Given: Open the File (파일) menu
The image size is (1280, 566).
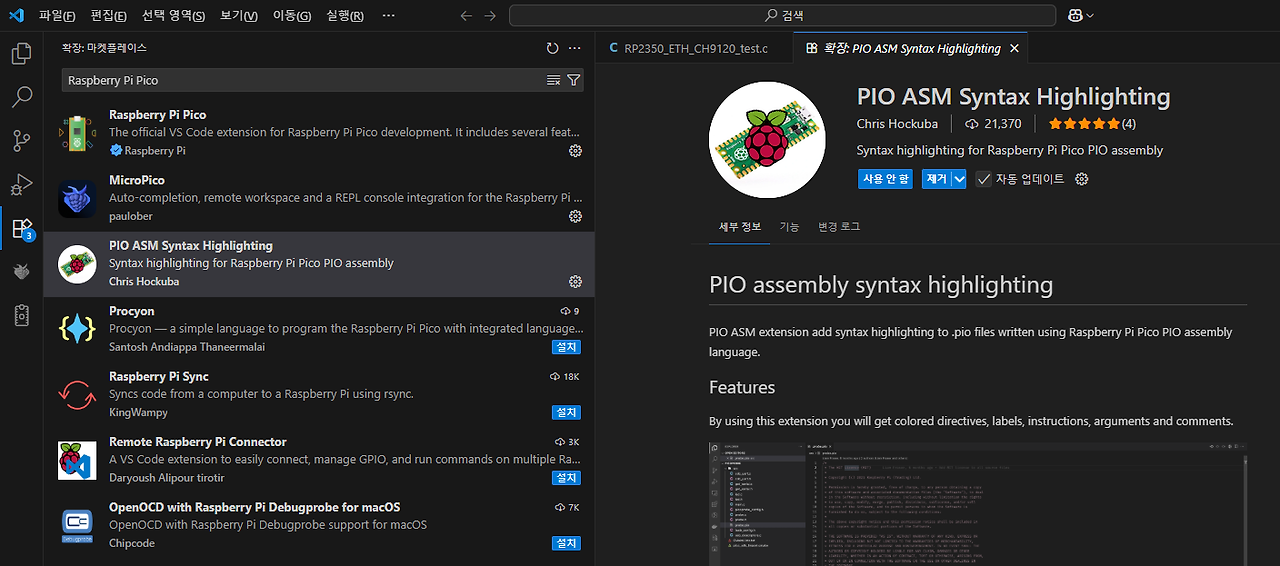Looking at the screenshot, I should 57,16.
